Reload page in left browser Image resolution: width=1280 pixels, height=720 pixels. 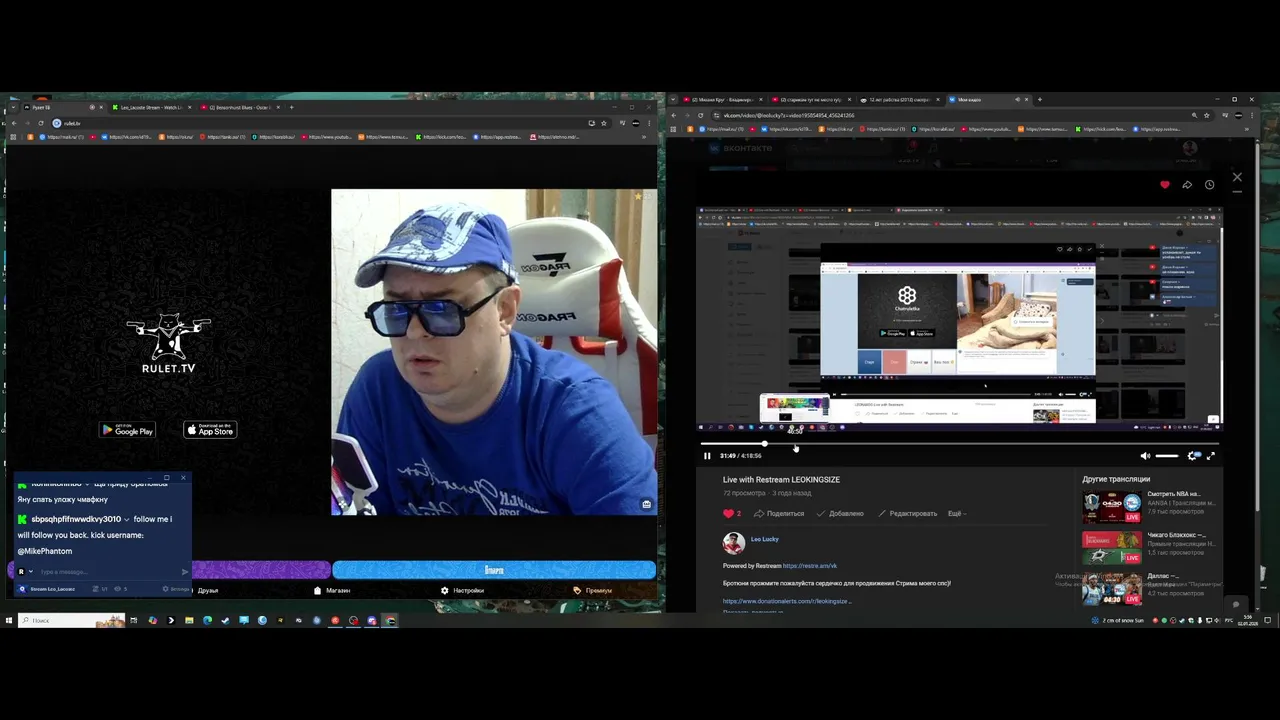pos(41,123)
